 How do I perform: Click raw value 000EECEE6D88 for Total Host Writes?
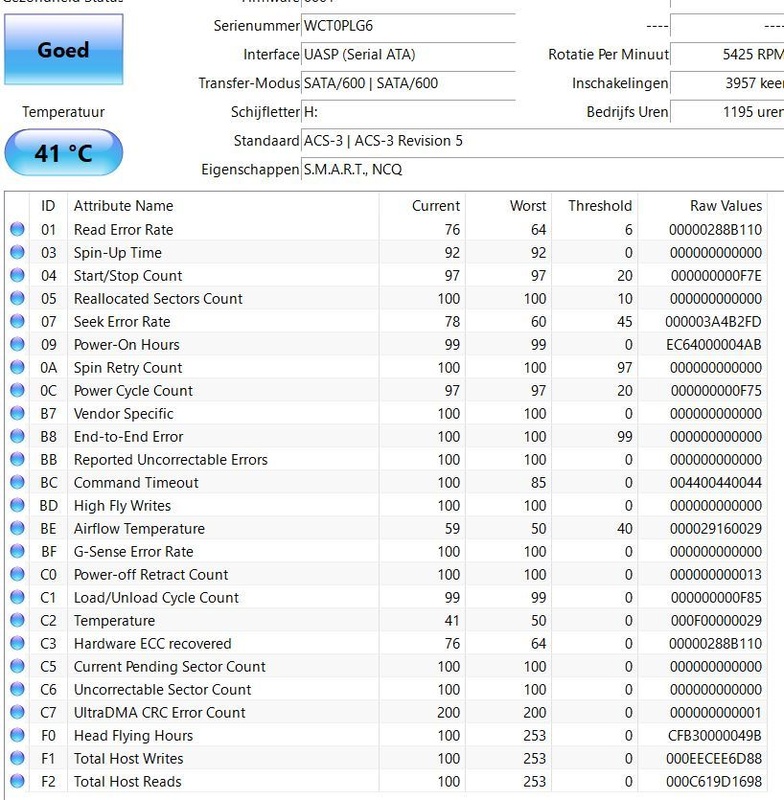714,758
